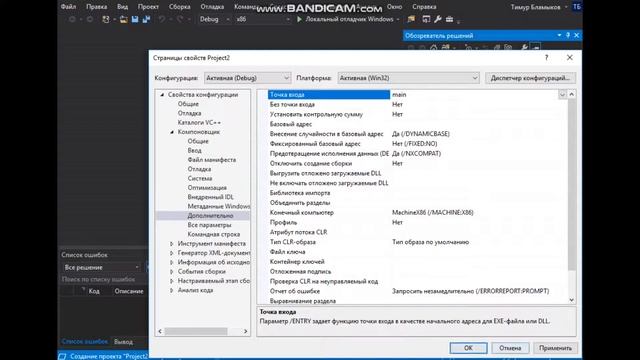Expand the Анализ кода node
The image size is (640, 360).
(x=172, y=290)
